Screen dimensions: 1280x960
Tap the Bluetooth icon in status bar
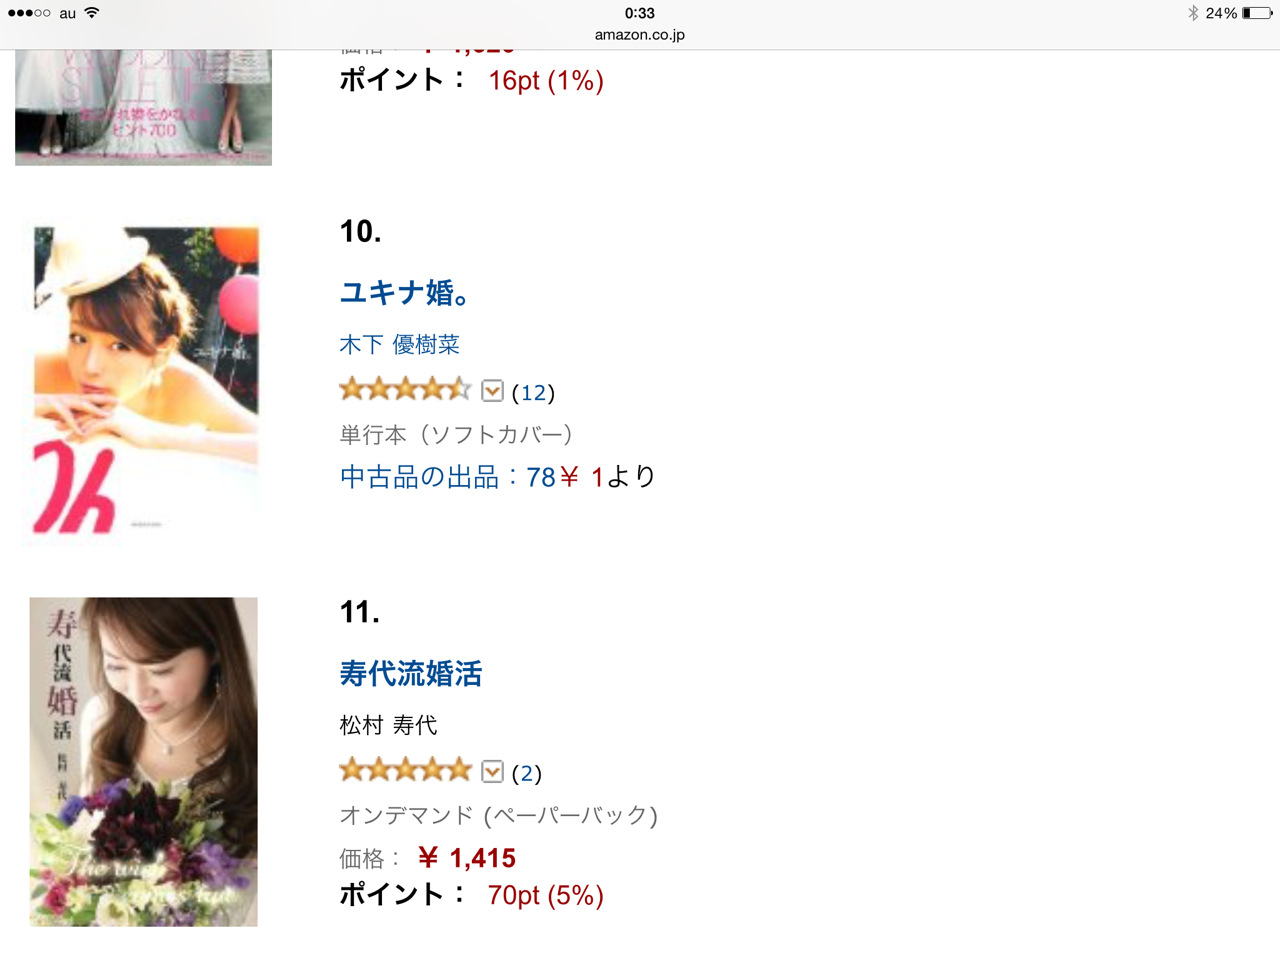pos(1192,13)
